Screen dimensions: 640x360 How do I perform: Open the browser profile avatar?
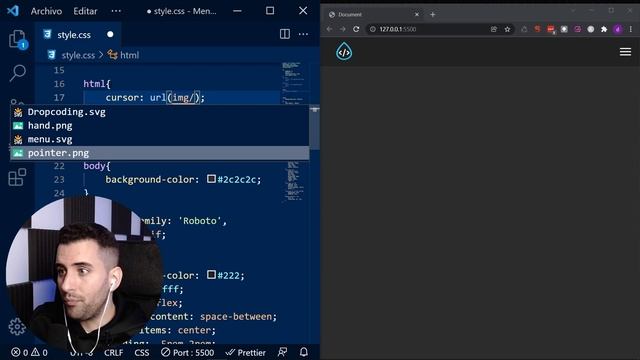tap(618, 29)
